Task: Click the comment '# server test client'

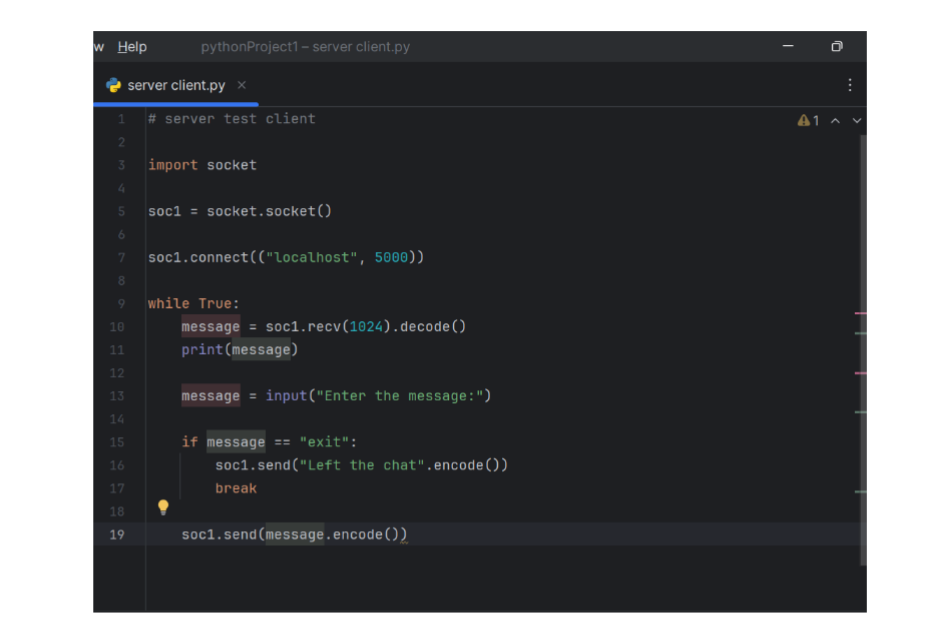Action: pos(232,119)
